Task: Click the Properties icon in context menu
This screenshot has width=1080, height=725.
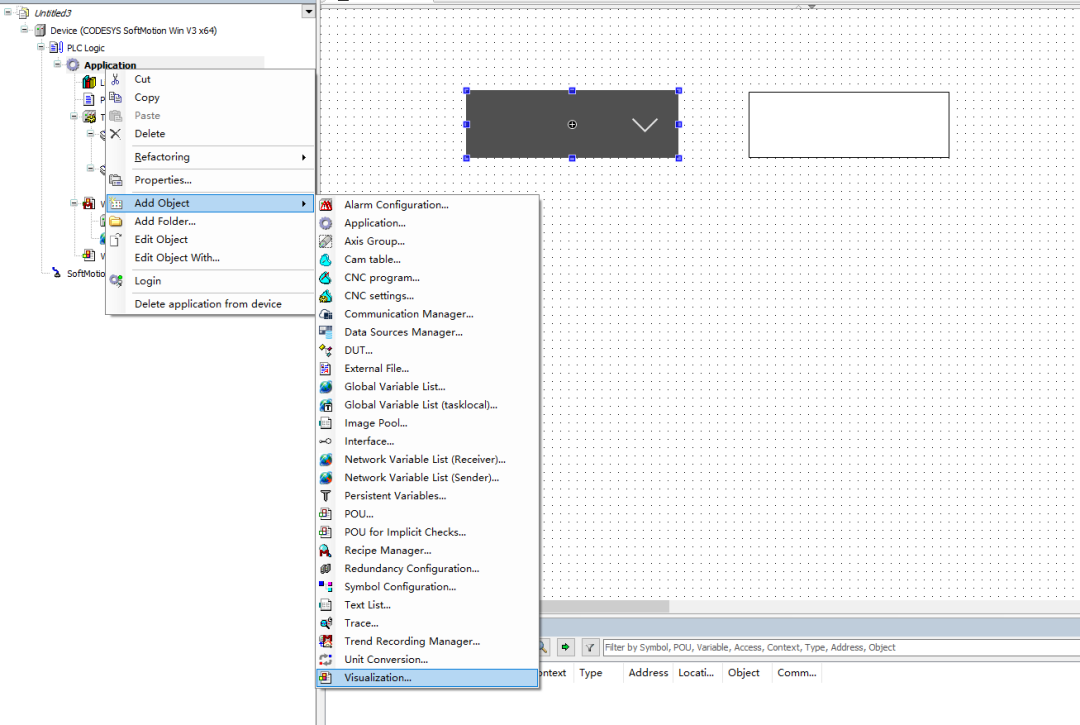Action: [x=116, y=180]
